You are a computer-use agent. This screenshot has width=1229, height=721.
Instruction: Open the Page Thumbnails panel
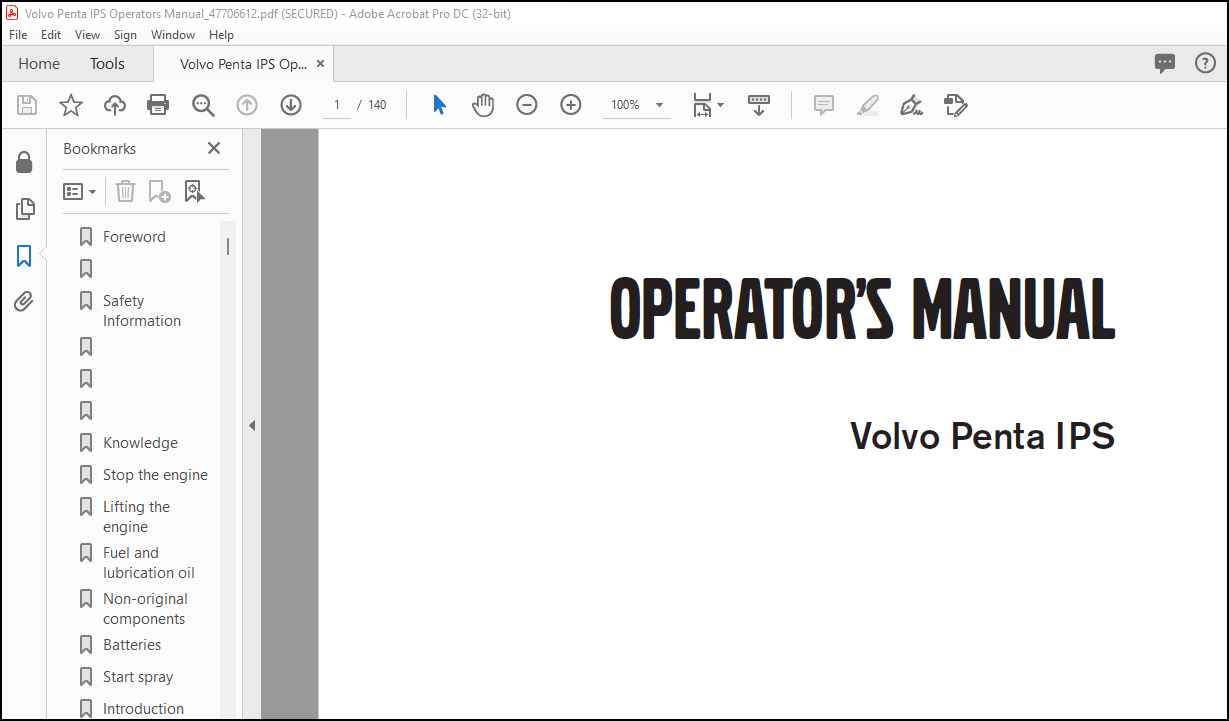click(x=24, y=209)
